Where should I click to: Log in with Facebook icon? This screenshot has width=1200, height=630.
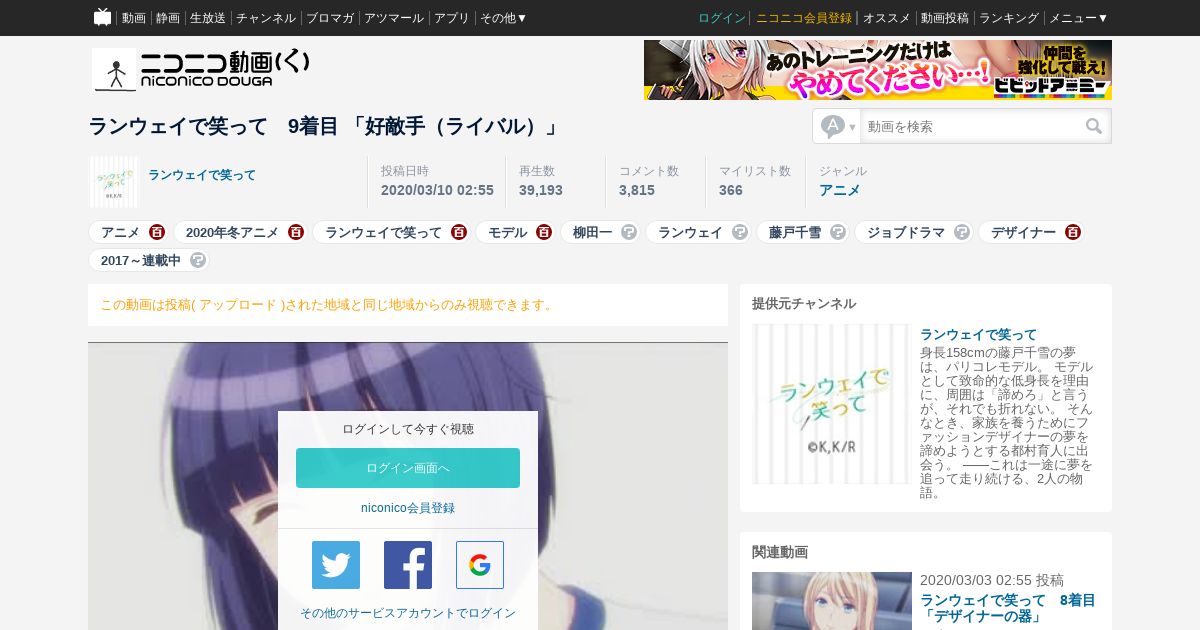tap(408, 565)
